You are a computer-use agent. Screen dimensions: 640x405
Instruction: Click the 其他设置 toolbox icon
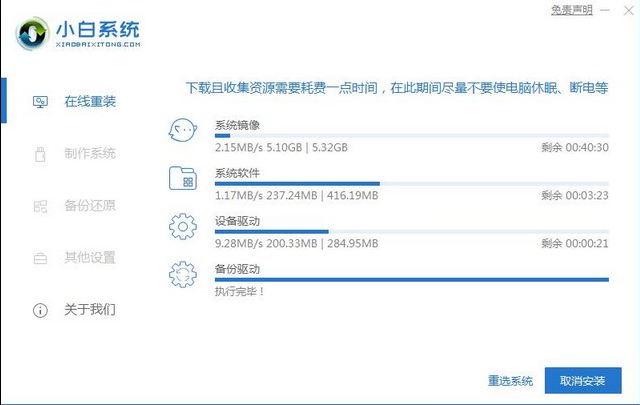(x=40, y=258)
